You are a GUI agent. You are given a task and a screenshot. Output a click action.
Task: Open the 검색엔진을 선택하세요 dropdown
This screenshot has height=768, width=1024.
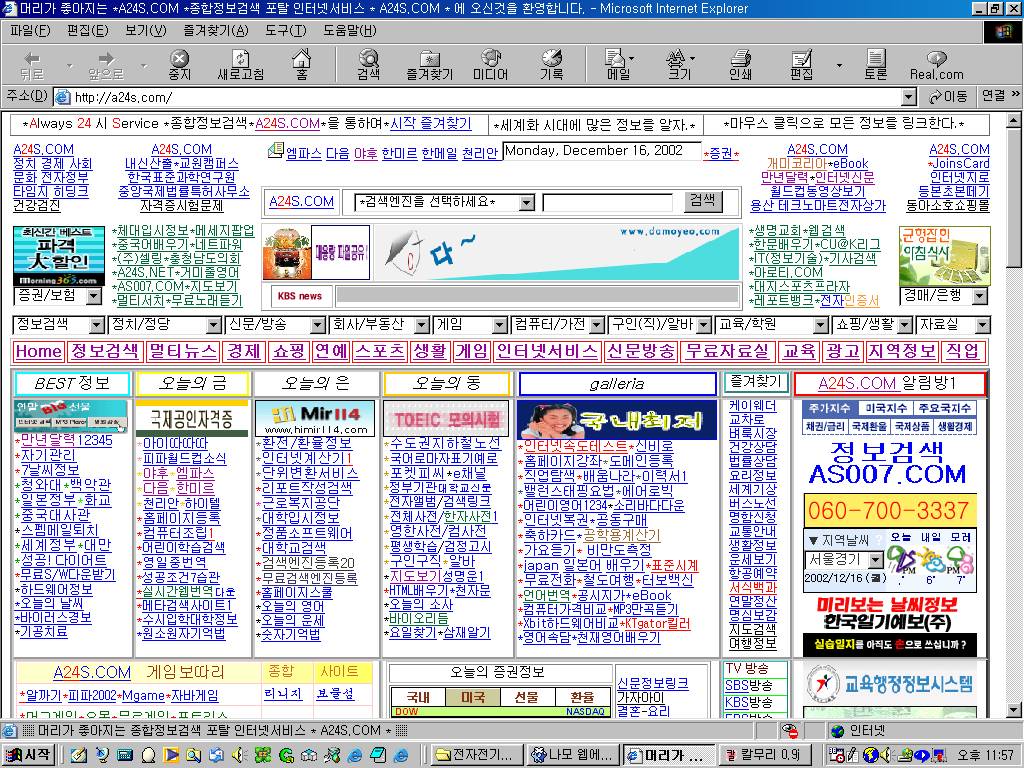pyautogui.click(x=445, y=203)
